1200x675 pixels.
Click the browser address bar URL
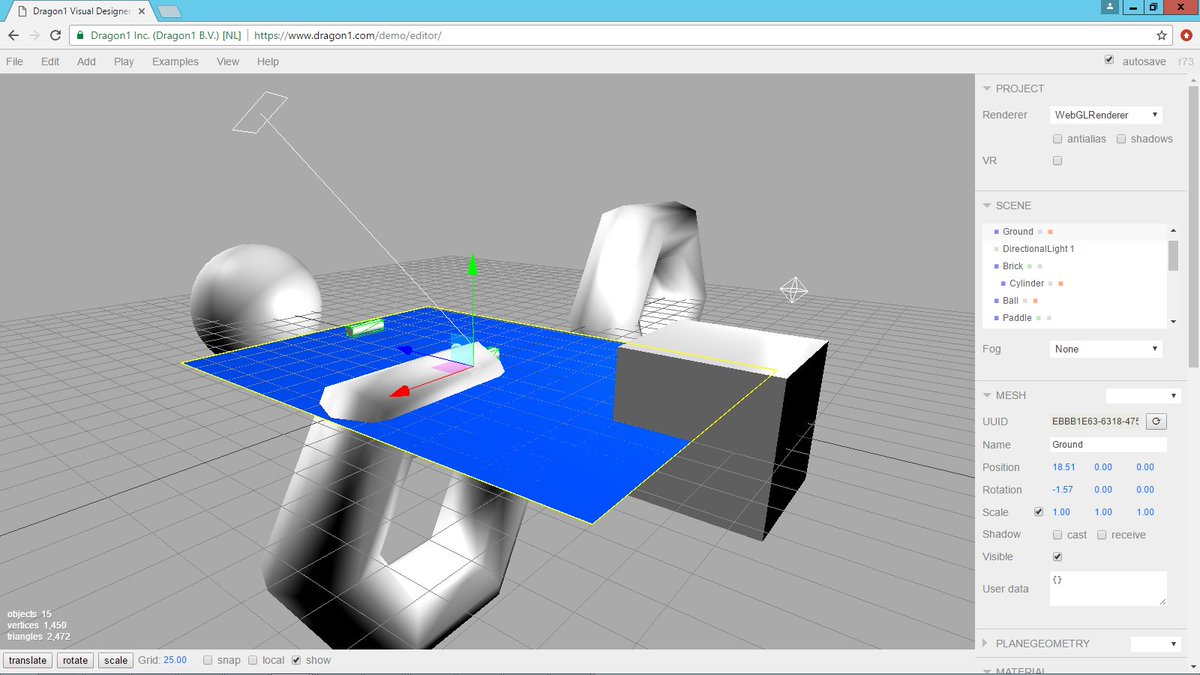(348, 35)
